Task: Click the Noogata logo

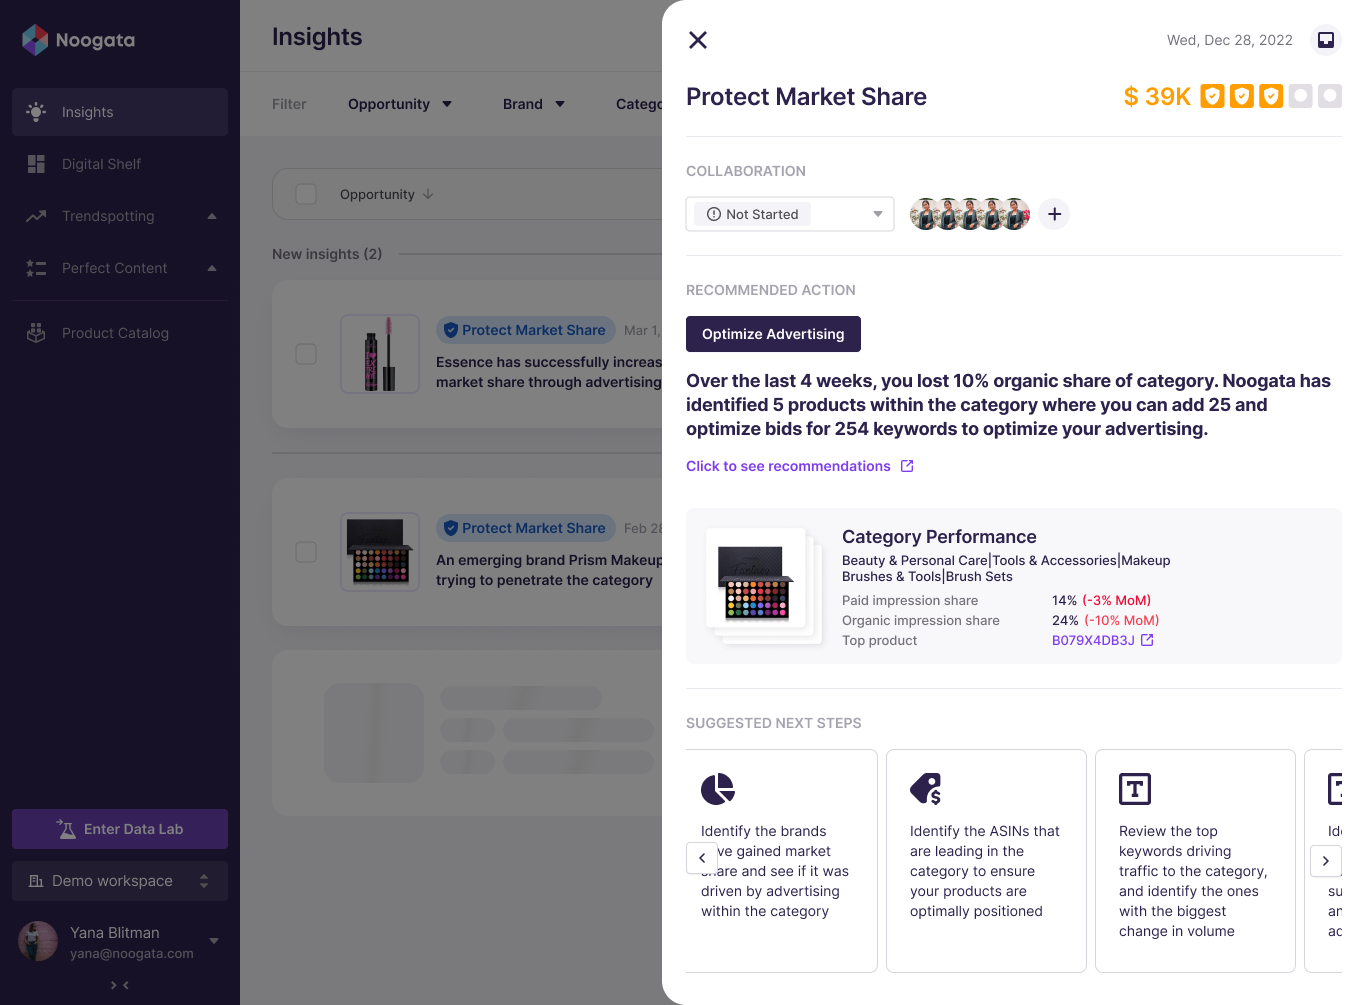Action: point(79,40)
